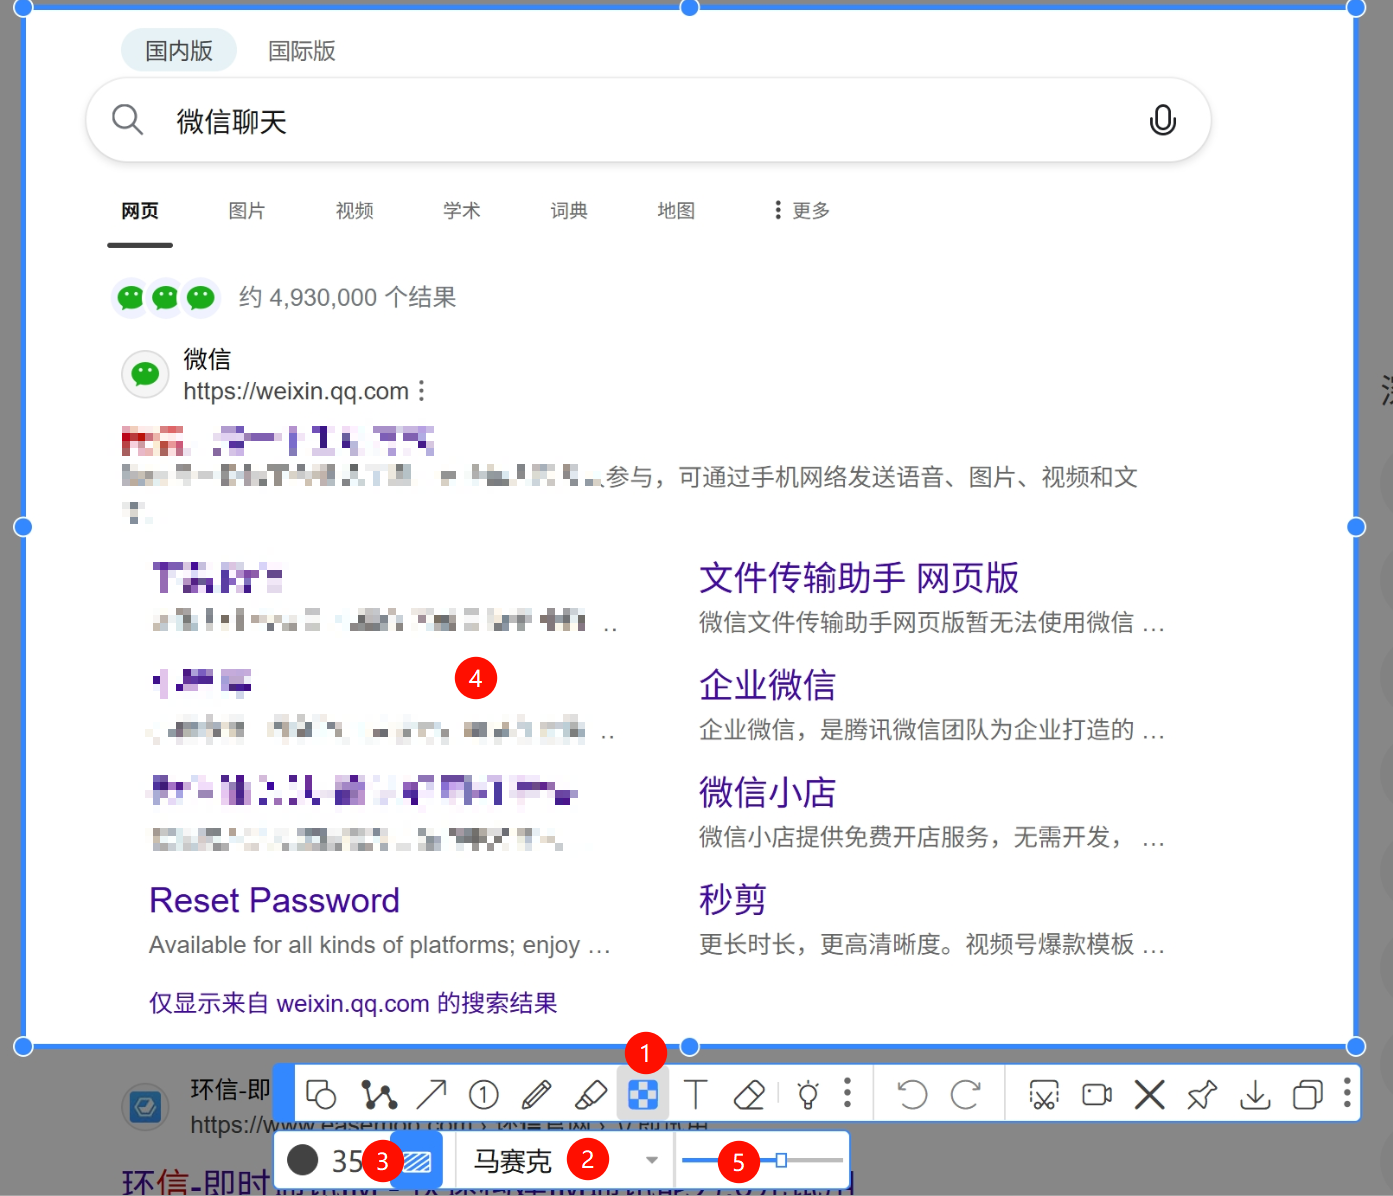Activate the text annotation tool
The width and height of the screenshot is (1393, 1196).
tap(696, 1093)
